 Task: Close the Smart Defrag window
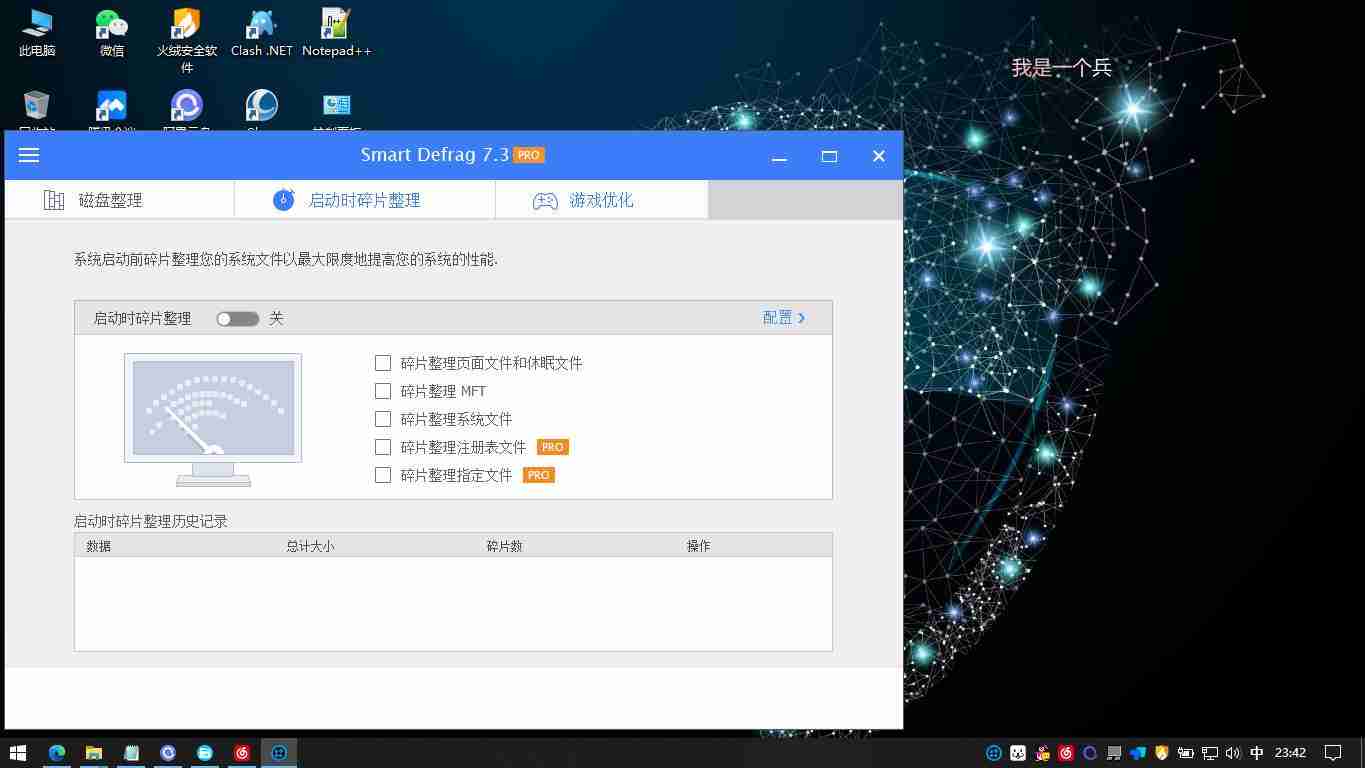point(878,156)
